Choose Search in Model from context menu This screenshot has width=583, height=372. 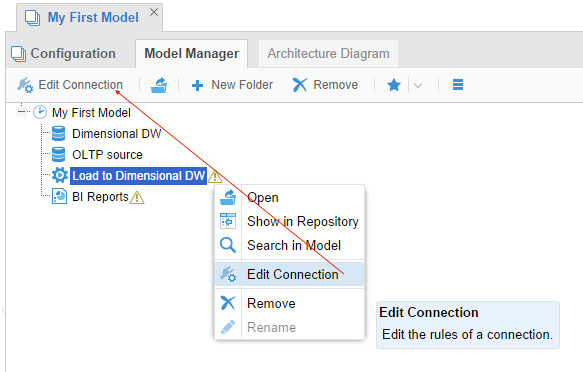[289, 245]
